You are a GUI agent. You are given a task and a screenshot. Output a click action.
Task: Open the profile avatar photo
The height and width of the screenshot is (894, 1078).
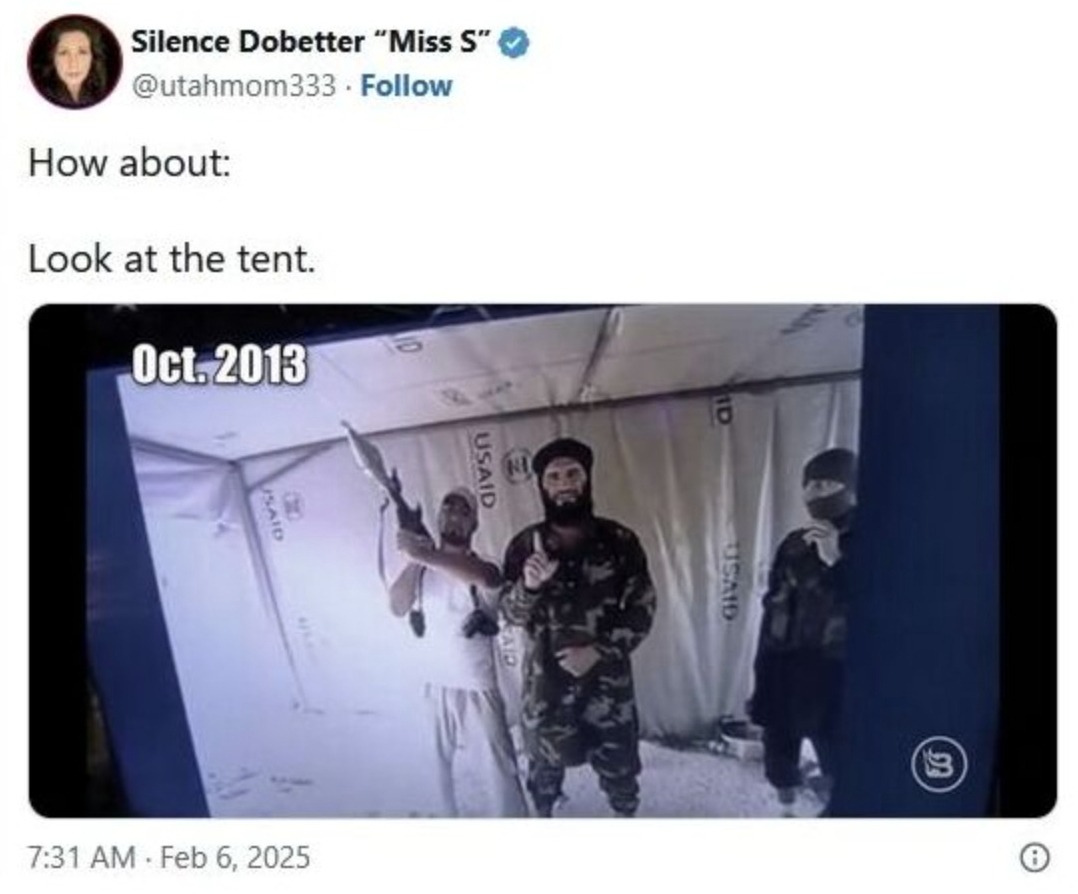75,62
